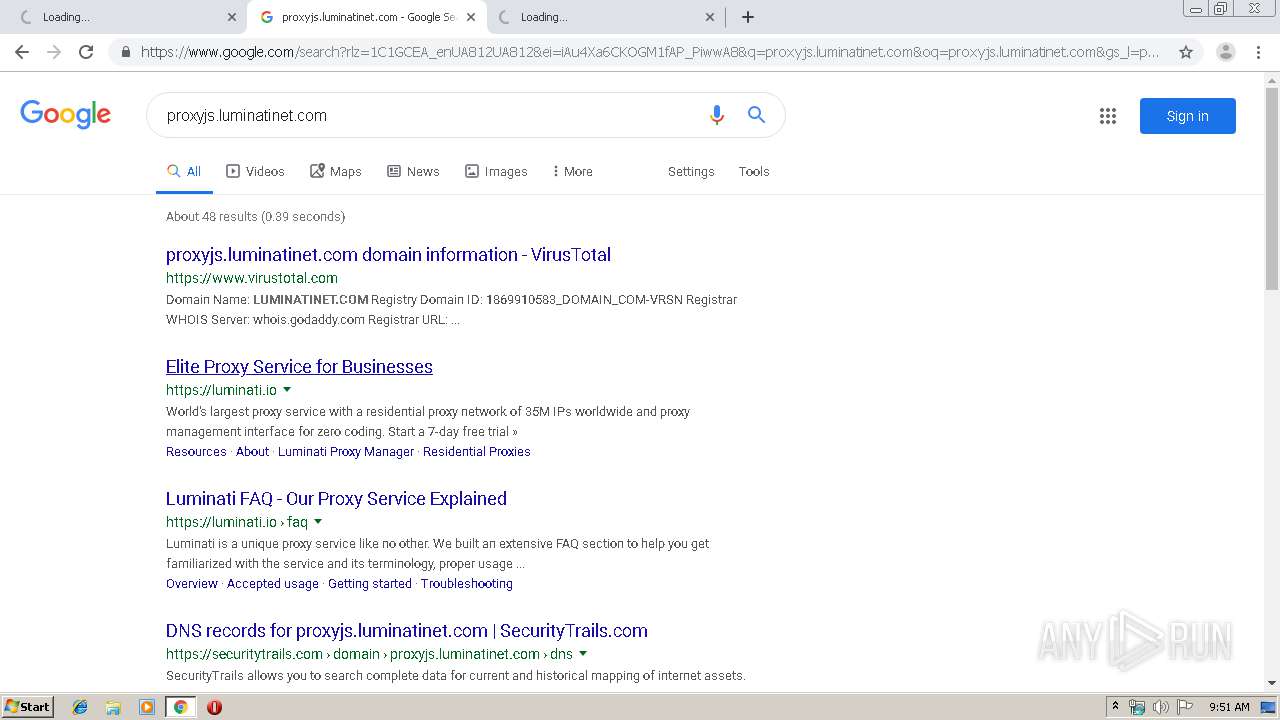Screen dimensions: 1280x720
Task: Open the Accepted usage sitelink
Action: [x=273, y=583]
